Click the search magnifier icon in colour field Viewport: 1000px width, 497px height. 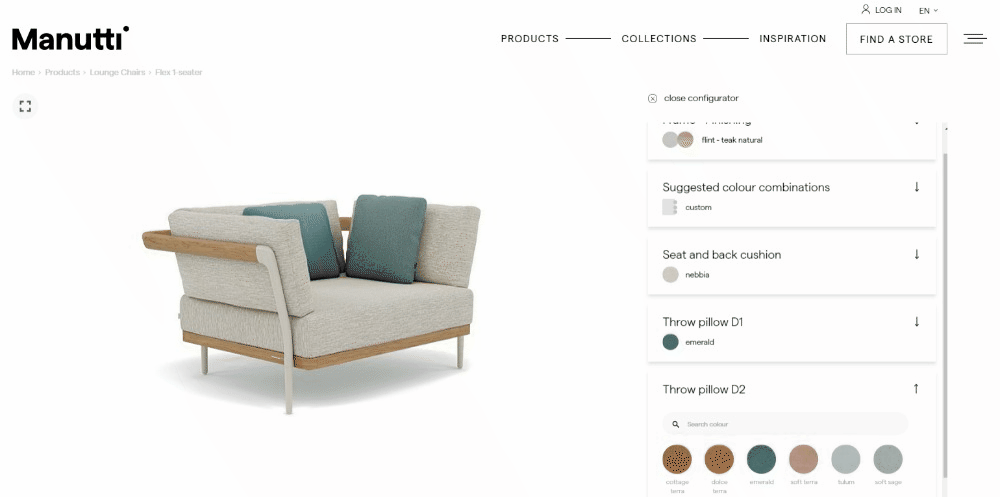coord(675,424)
